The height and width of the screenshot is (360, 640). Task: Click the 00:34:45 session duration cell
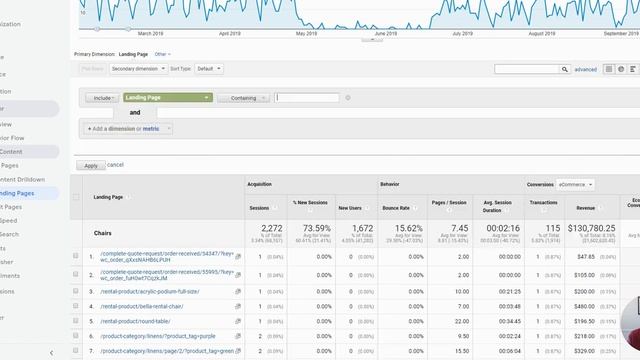point(510,322)
